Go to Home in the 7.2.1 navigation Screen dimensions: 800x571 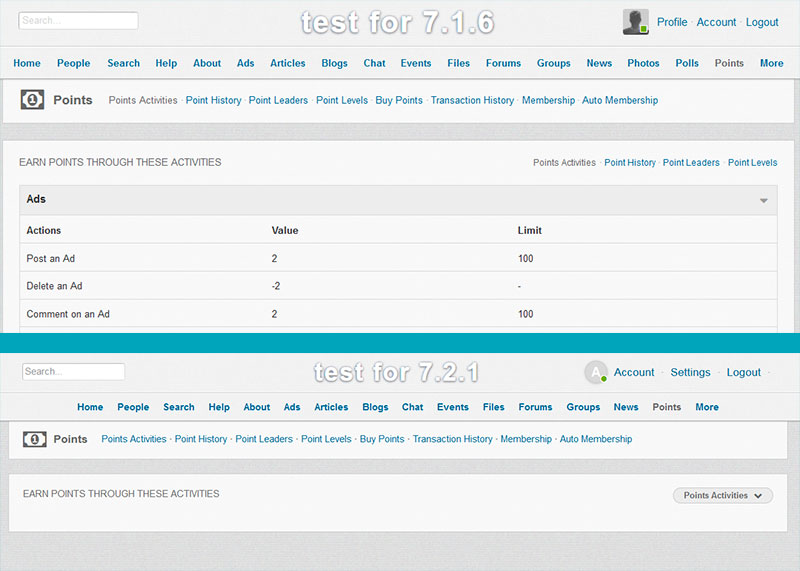coord(90,407)
